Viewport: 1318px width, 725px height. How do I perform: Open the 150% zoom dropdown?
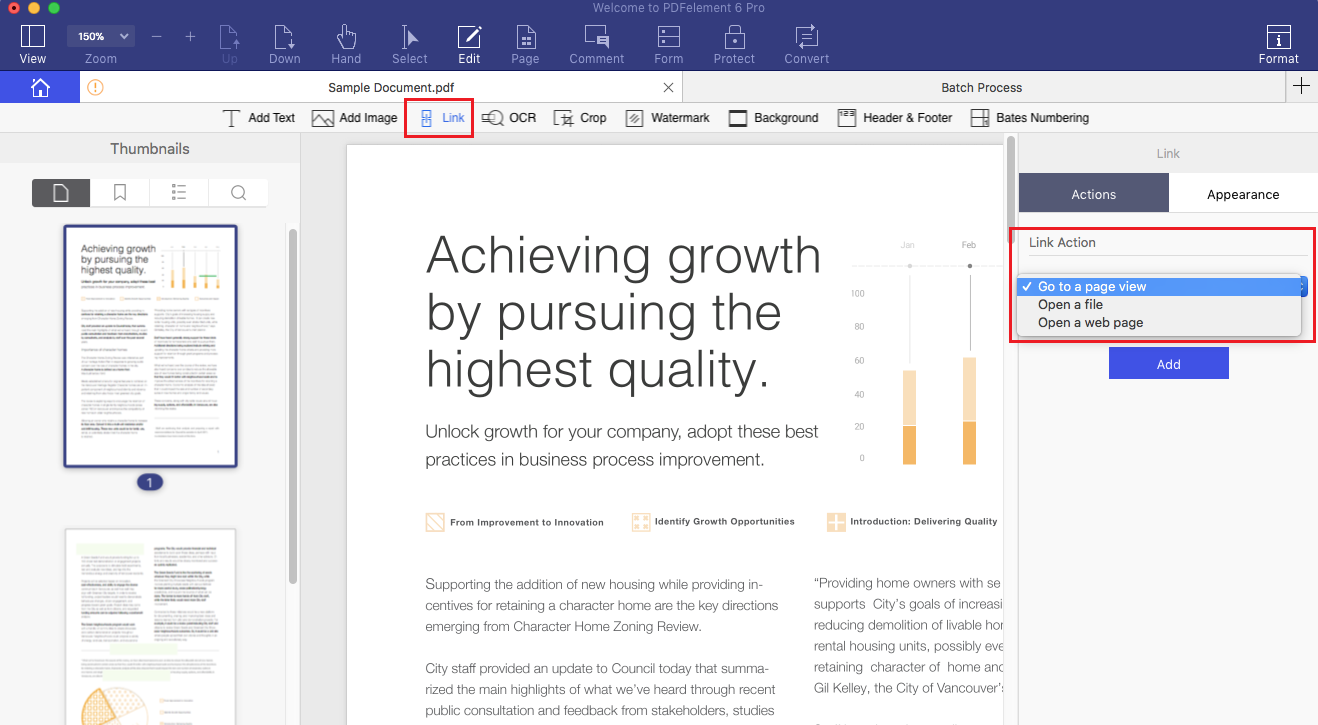101,36
